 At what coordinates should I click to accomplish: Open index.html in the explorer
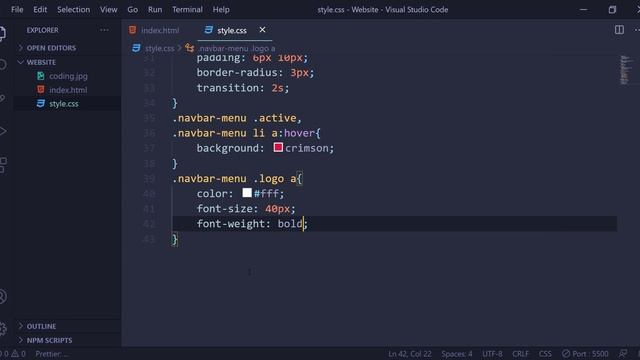point(68,90)
